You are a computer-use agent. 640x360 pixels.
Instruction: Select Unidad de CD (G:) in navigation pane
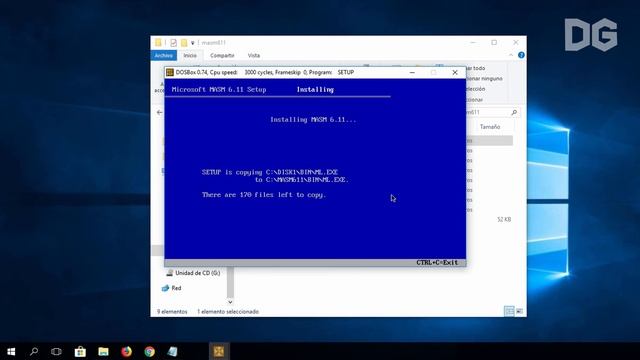[x=193, y=273]
